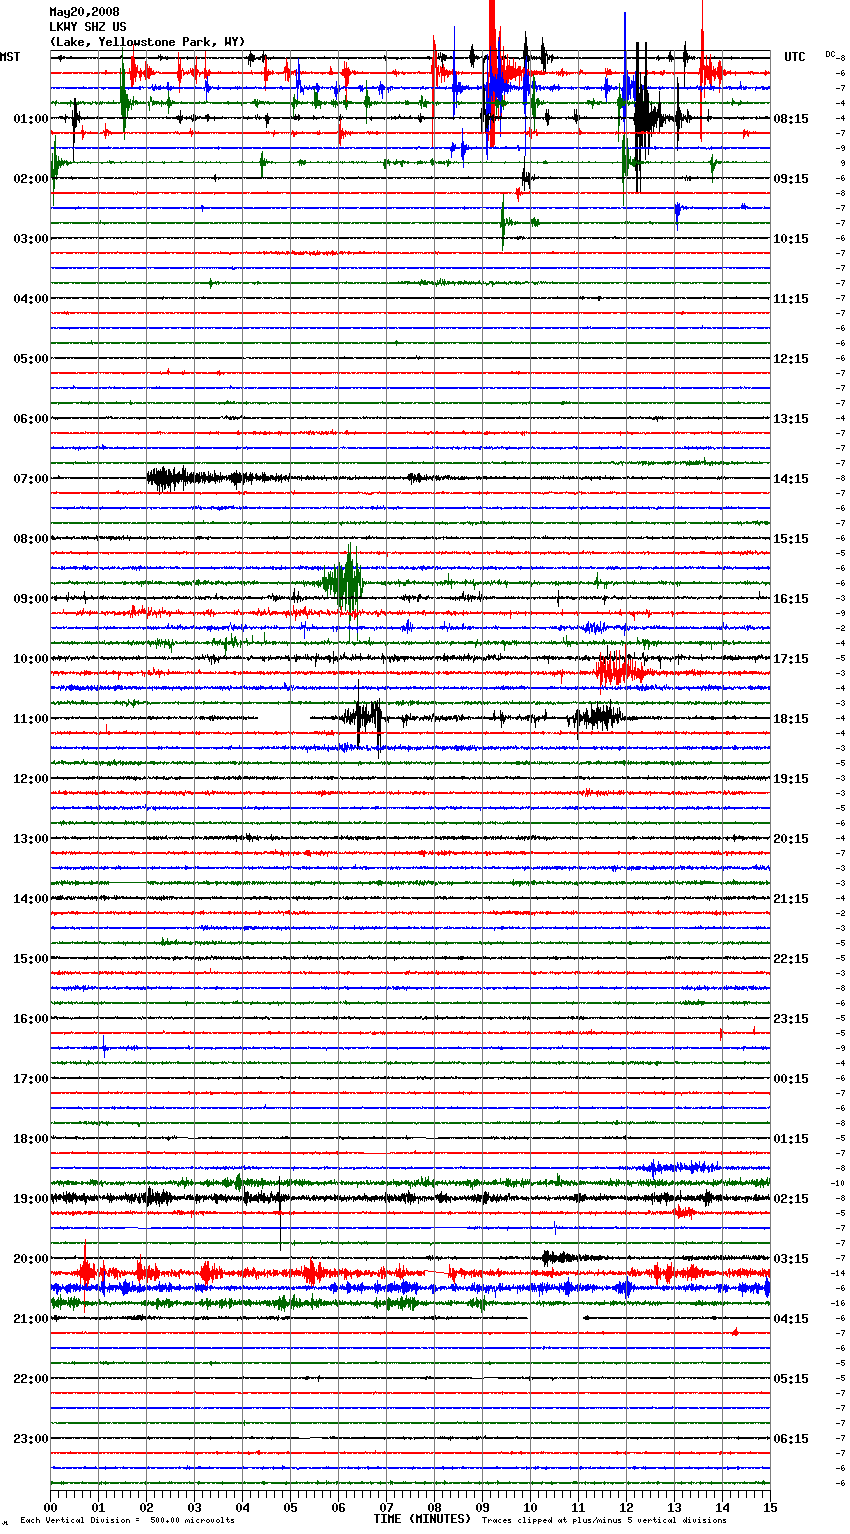Select the 15:00 MST time label
This screenshot has height=1534, width=850.
coord(31,959)
